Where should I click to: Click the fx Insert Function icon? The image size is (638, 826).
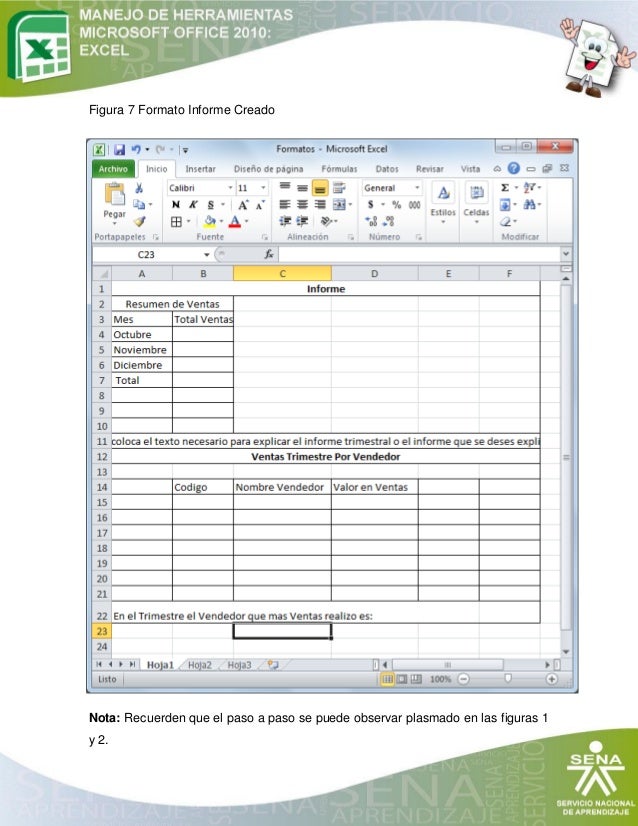pos(269,254)
